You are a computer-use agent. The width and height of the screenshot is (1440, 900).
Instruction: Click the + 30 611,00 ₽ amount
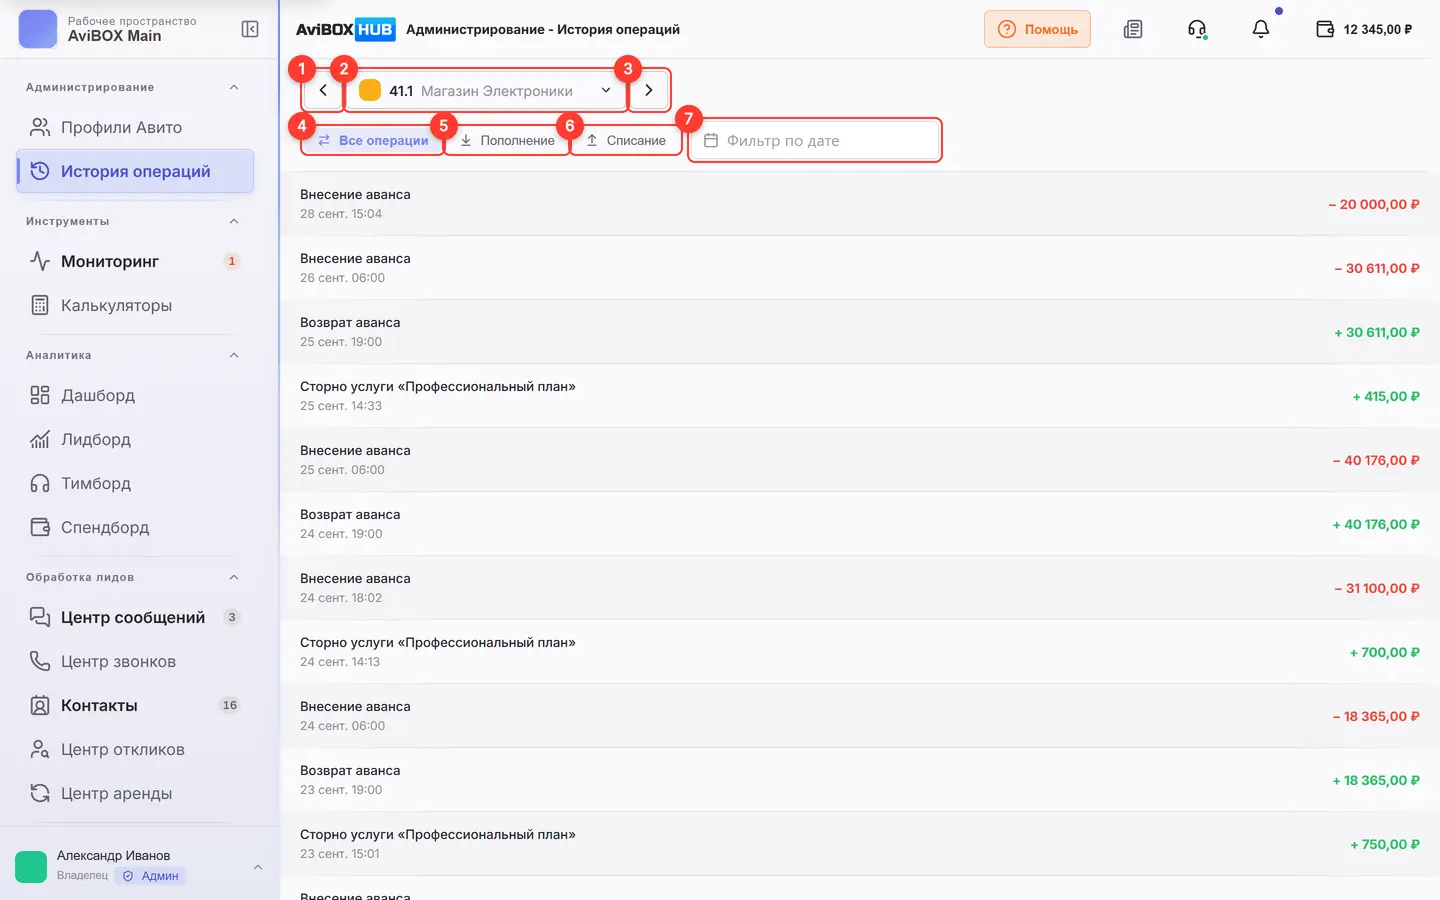click(1377, 332)
